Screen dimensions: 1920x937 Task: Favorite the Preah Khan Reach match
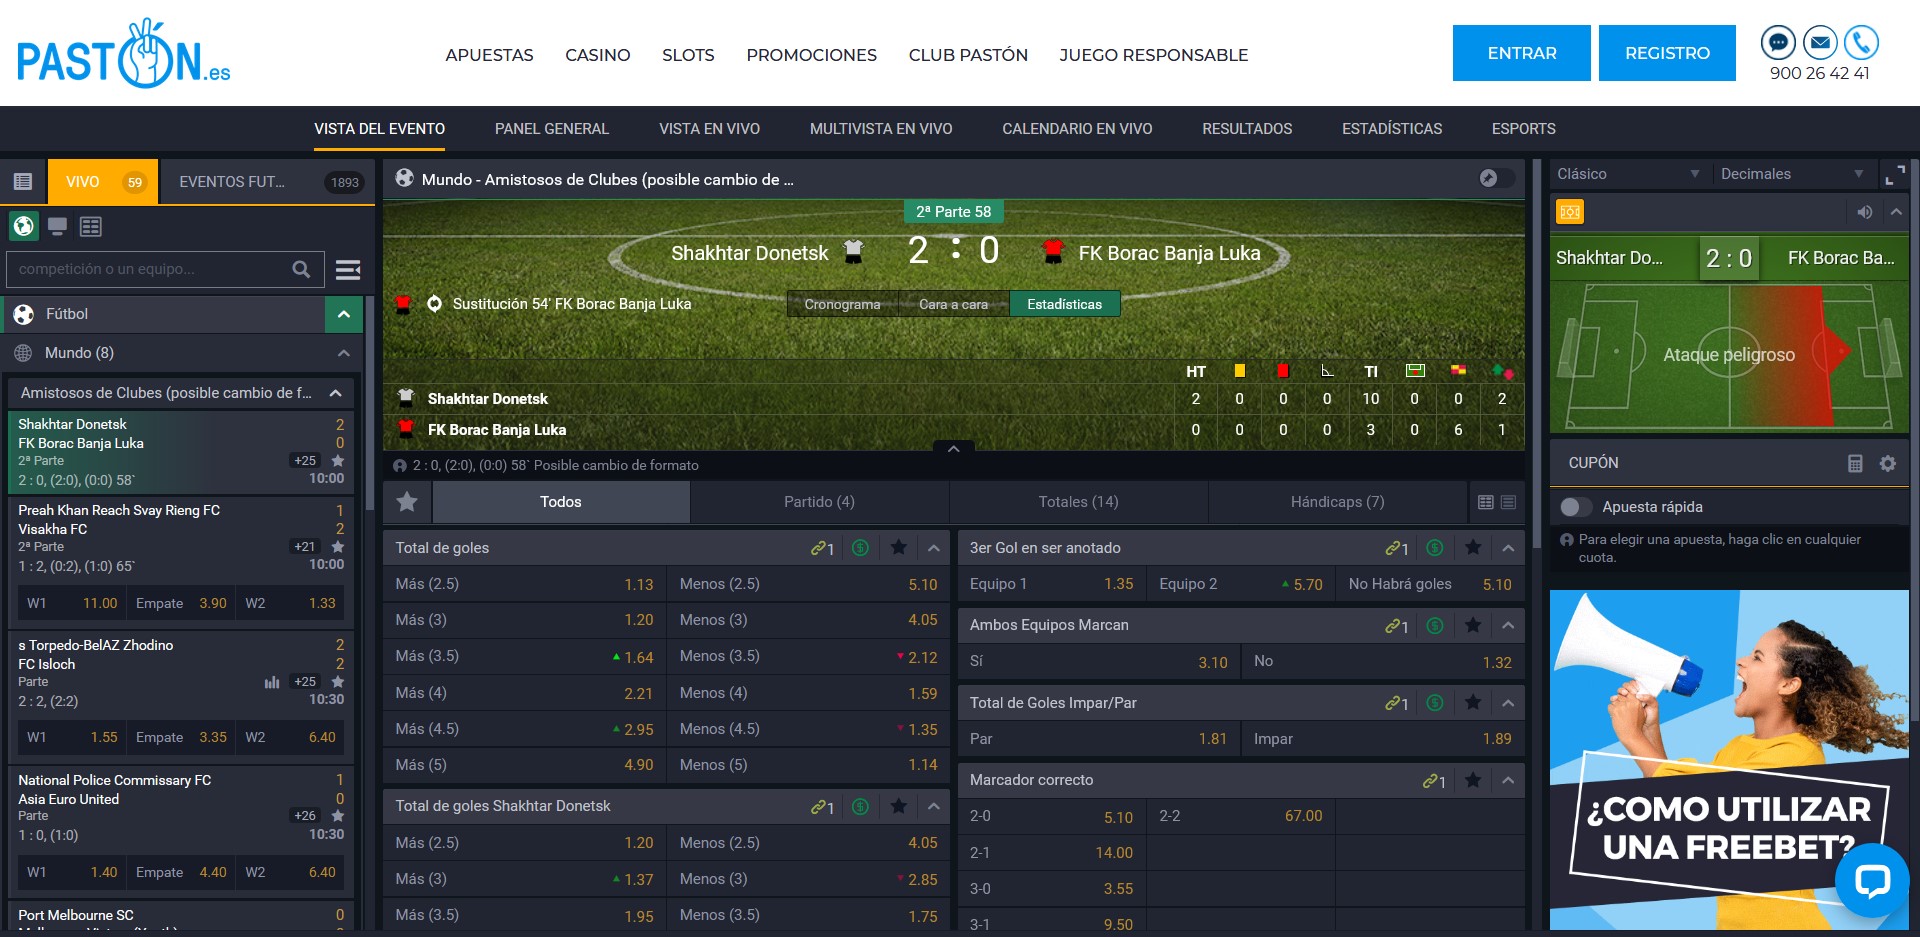coord(338,547)
